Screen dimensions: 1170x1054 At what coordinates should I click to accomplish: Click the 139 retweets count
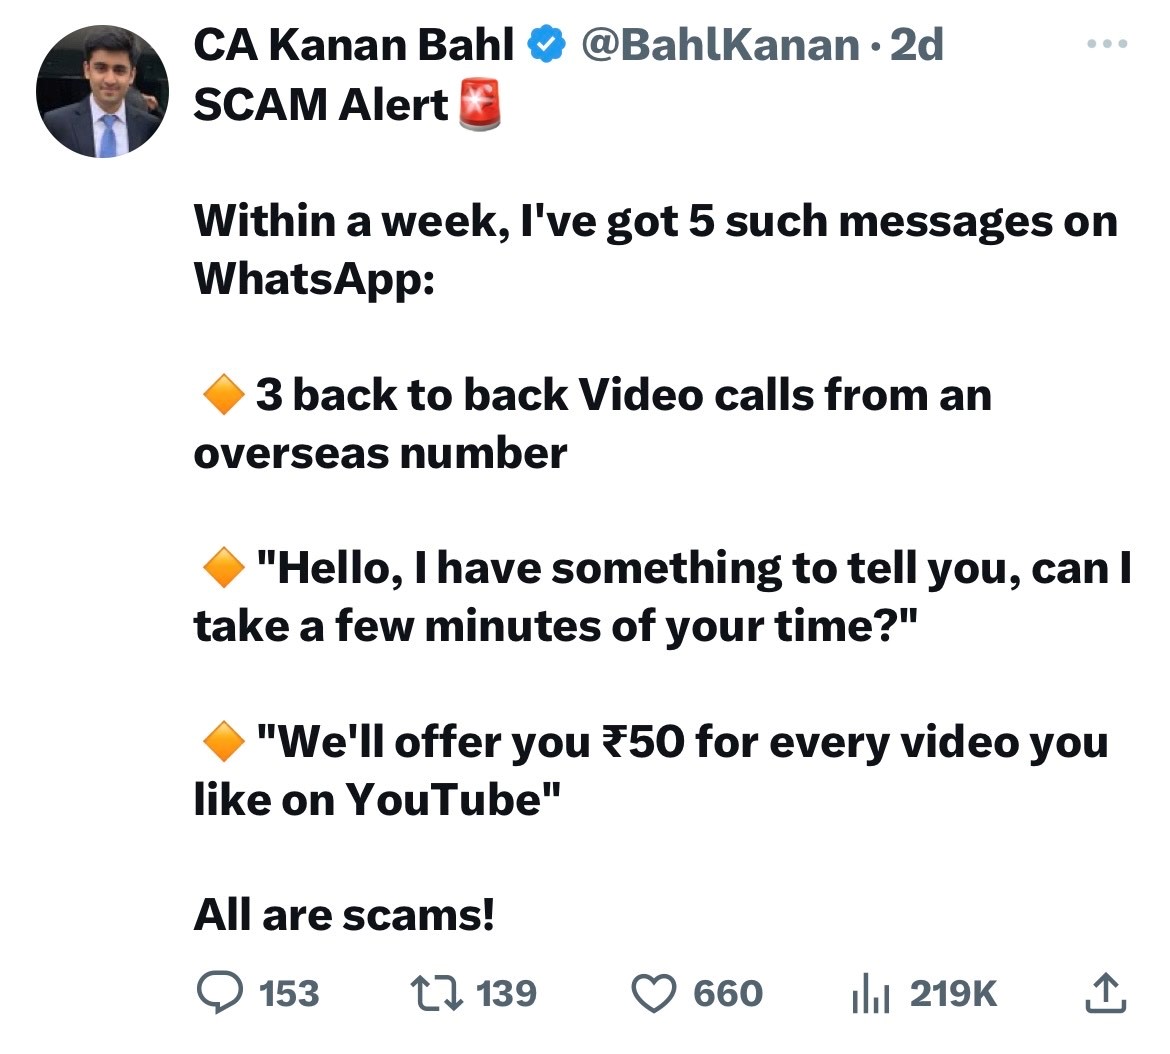pyautogui.click(x=506, y=994)
